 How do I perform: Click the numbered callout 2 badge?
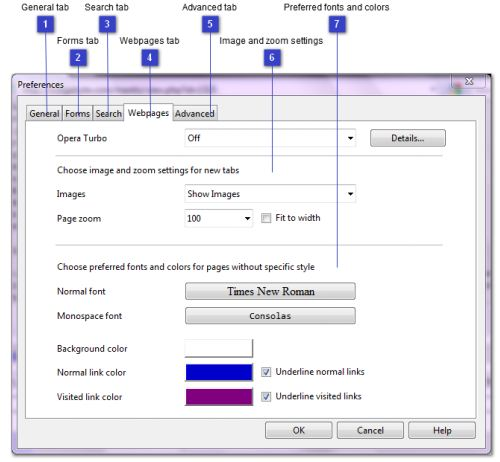78,58
